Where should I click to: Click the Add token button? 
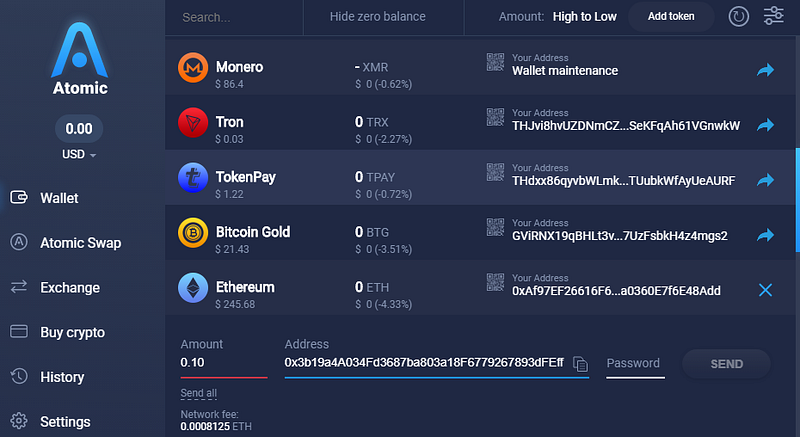coord(671,16)
